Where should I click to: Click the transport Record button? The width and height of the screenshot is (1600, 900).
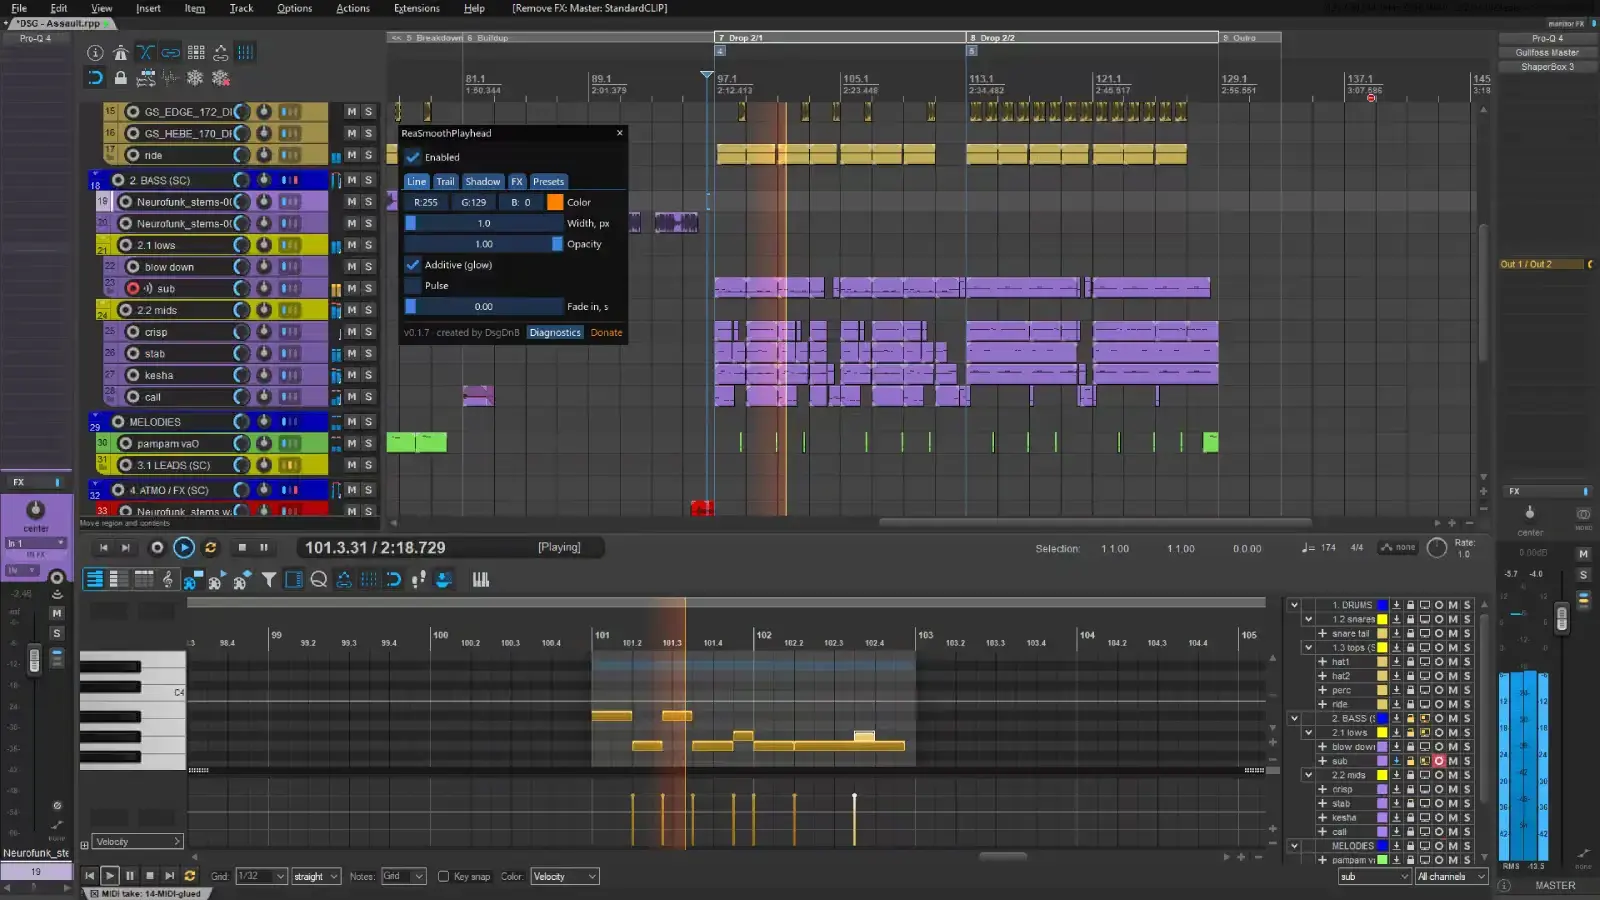(x=157, y=548)
